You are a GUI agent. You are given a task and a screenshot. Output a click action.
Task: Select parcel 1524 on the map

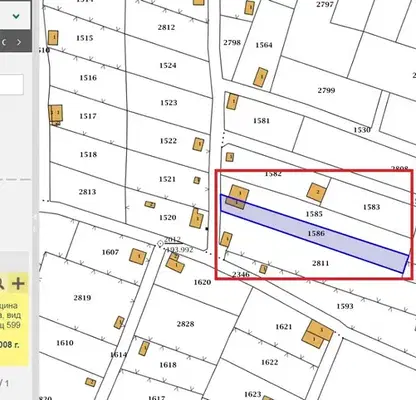168,66
